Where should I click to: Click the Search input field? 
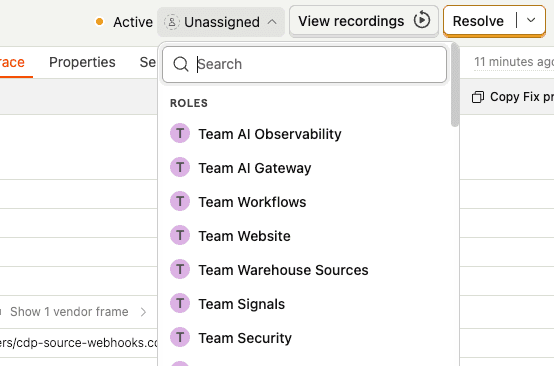click(x=305, y=65)
